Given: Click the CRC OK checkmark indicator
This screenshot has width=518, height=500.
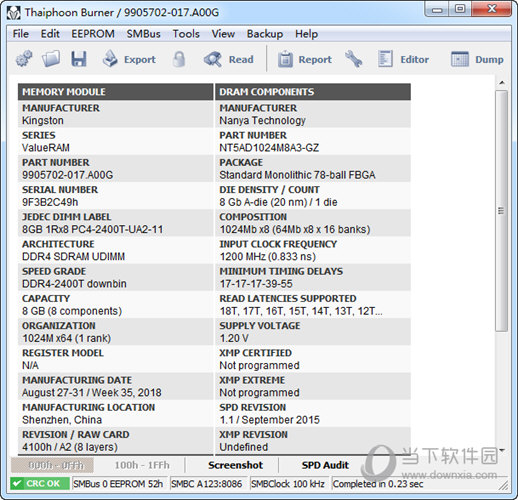Looking at the screenshot, I should click(40, 483).
